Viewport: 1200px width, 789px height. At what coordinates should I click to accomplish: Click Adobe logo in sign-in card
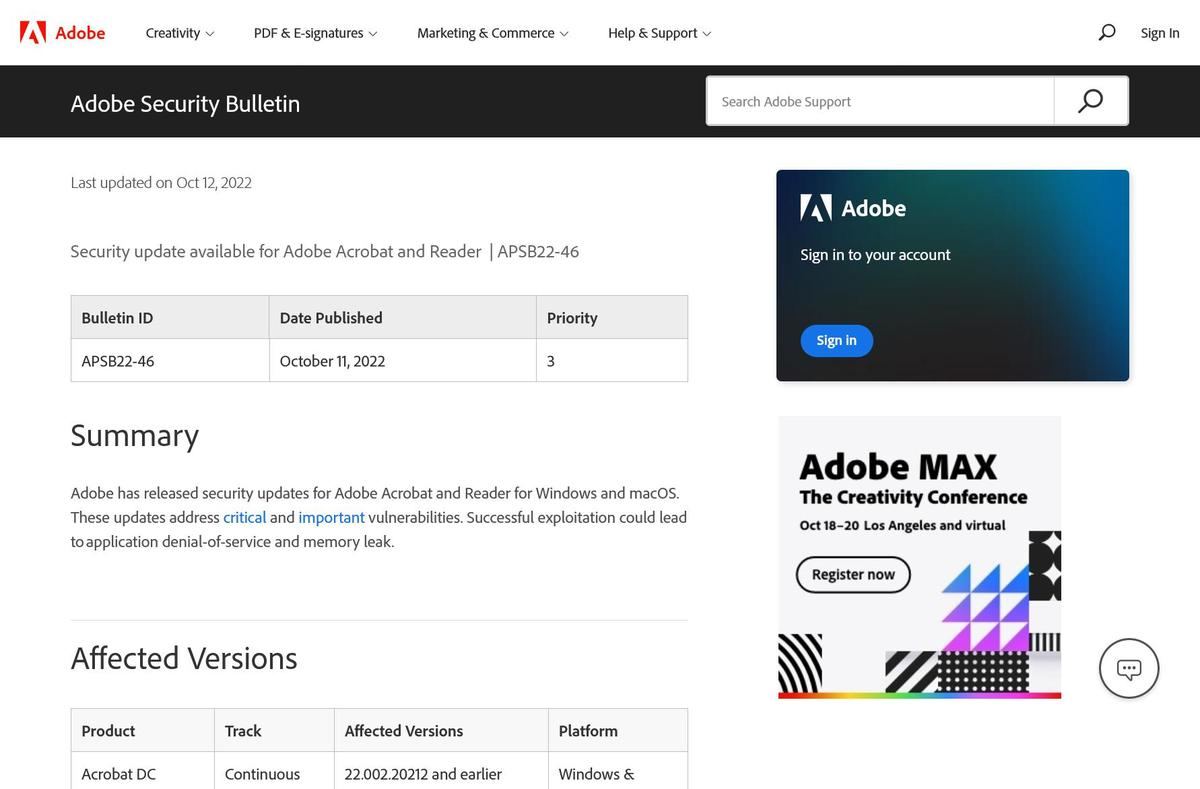[853, 208]
